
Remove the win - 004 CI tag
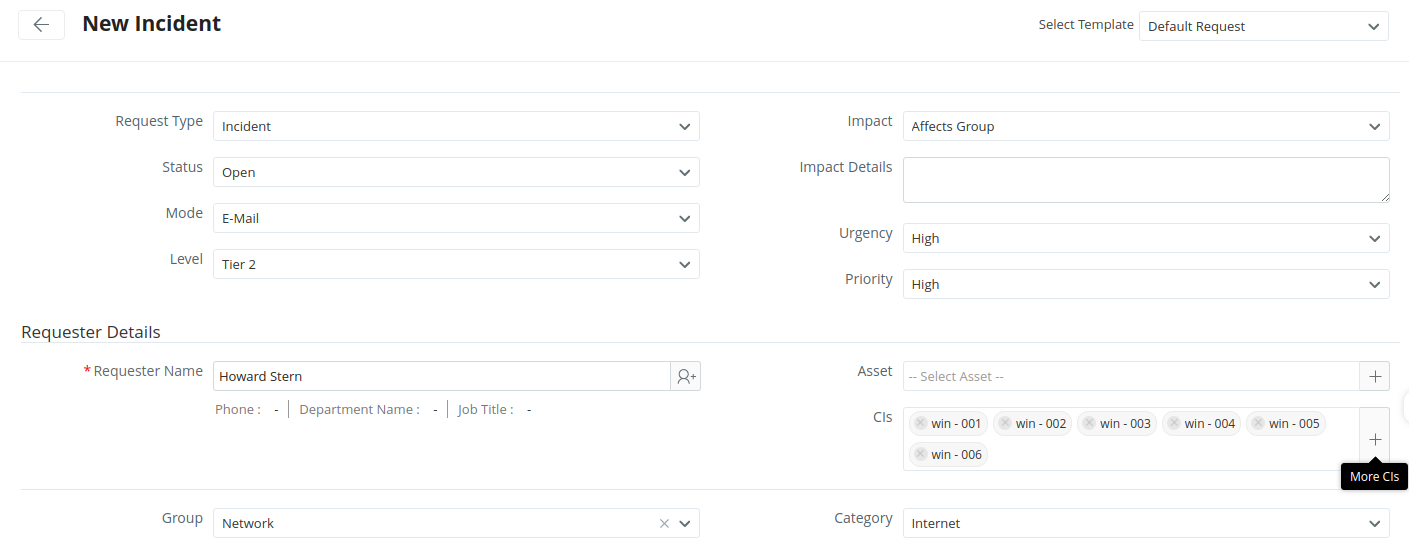point(1174,423)
